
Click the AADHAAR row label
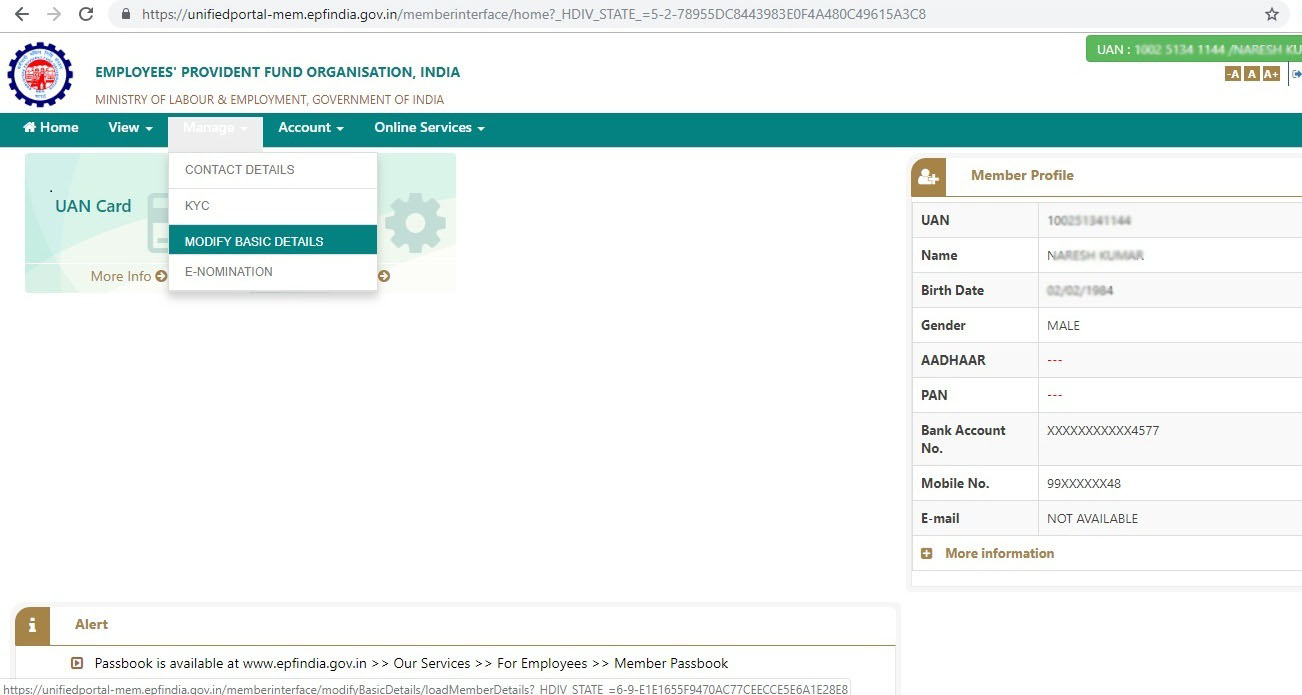pyautogui.click(x=953, y=360)
